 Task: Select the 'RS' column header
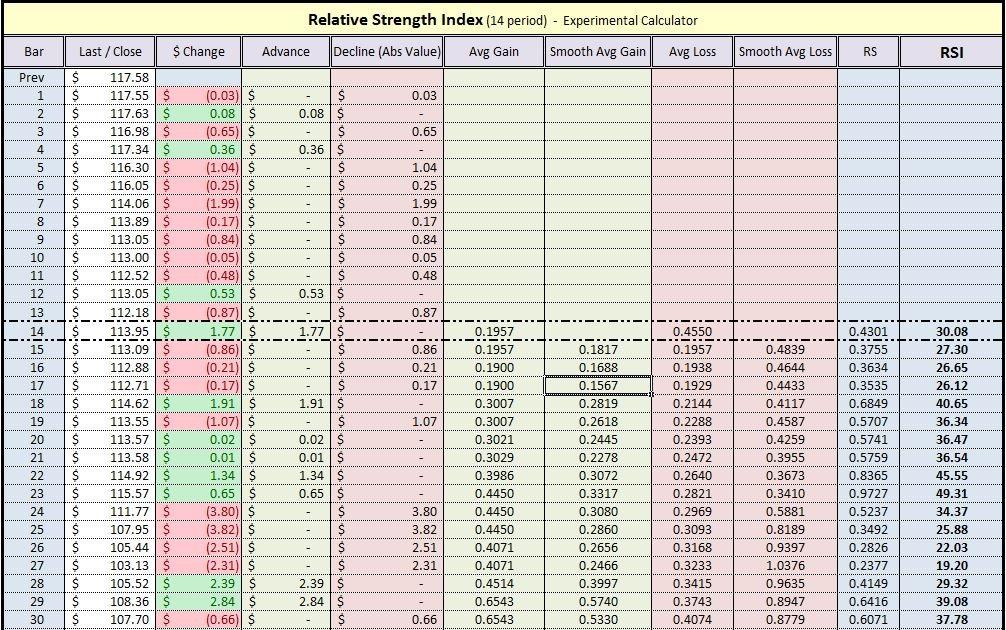pos(869,52)
